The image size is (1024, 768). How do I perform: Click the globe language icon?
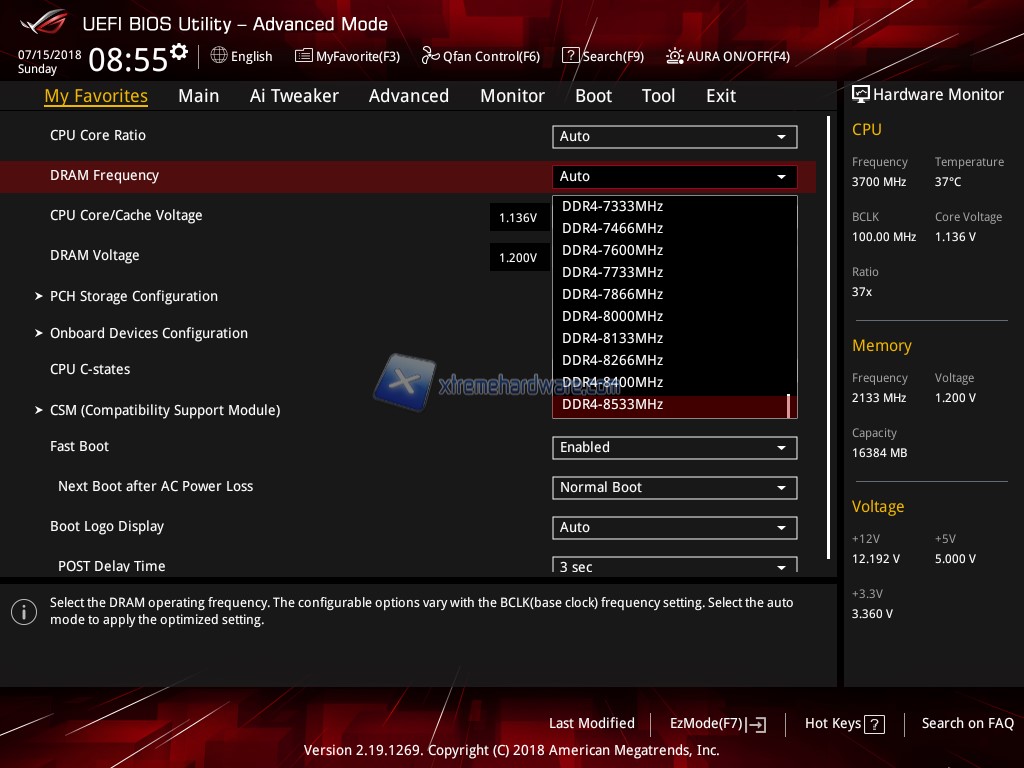[219, 56]
